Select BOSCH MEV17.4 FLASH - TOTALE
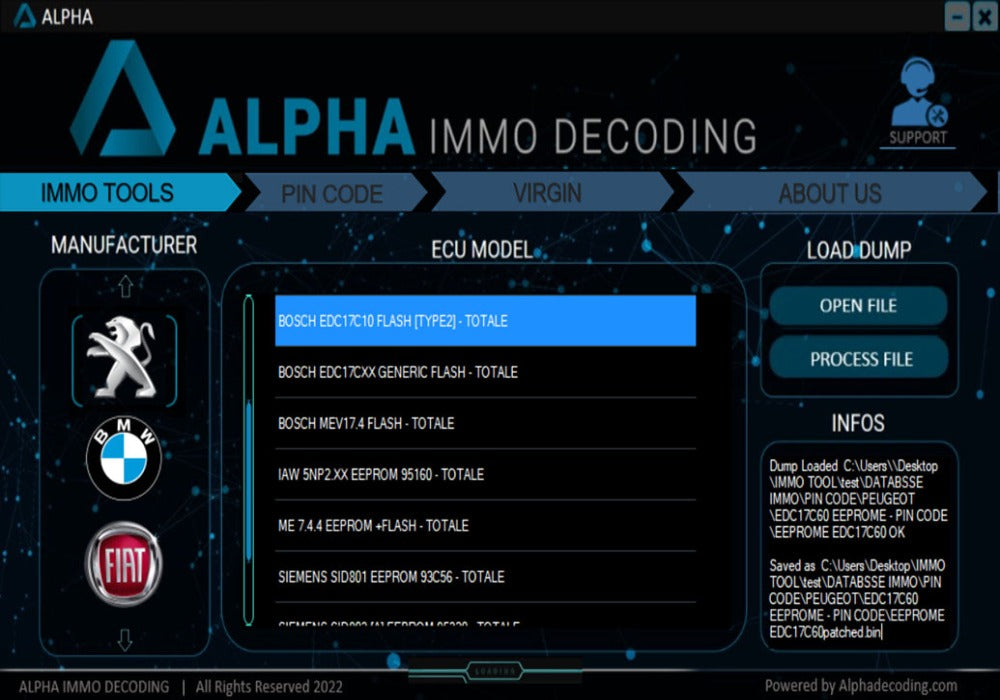The height and width of the screenshot is (700, 1000). 485,423
